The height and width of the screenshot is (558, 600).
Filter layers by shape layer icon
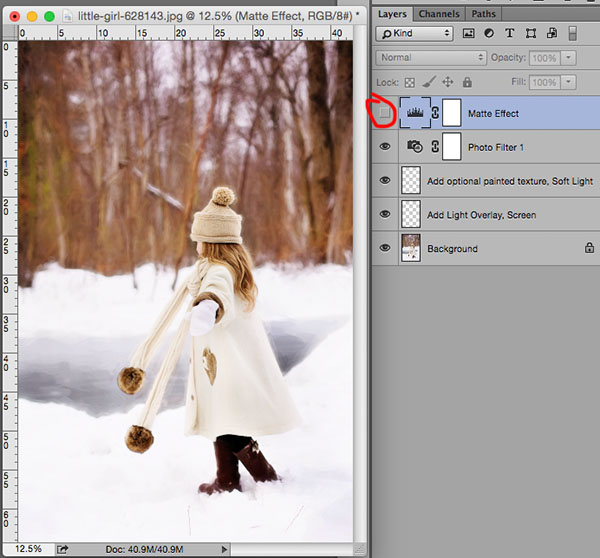point(530,33)
